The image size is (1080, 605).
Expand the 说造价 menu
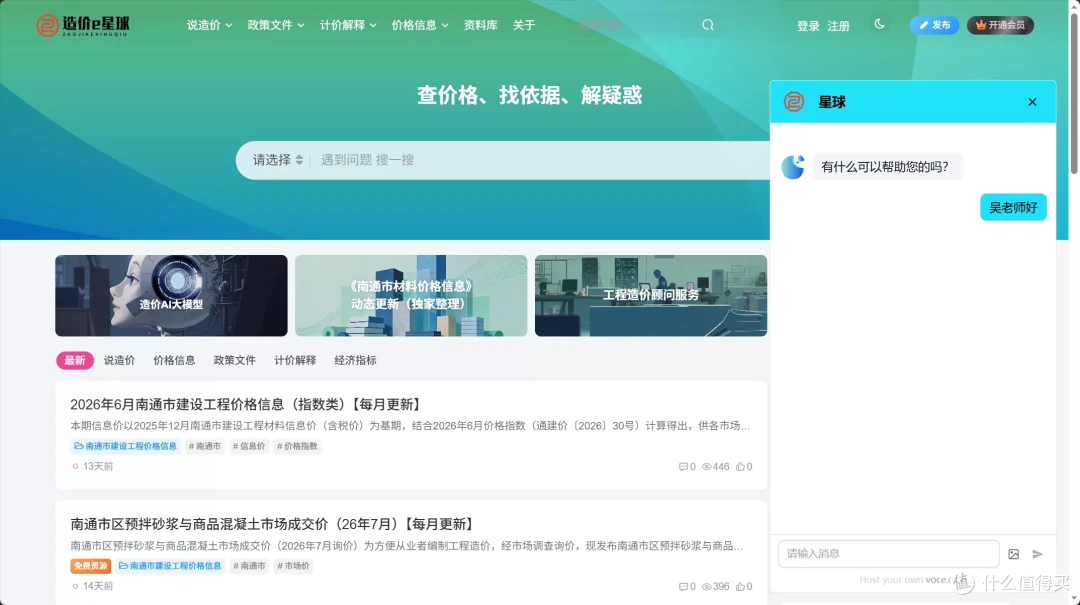pos(209,25)
